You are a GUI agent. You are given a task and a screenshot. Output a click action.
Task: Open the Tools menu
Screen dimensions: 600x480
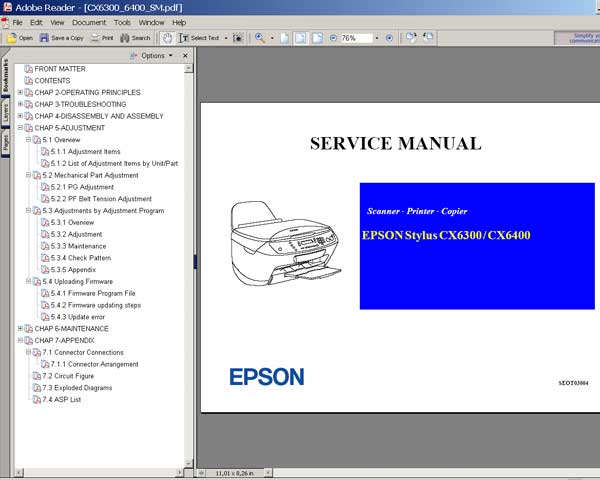pos(122,23)
